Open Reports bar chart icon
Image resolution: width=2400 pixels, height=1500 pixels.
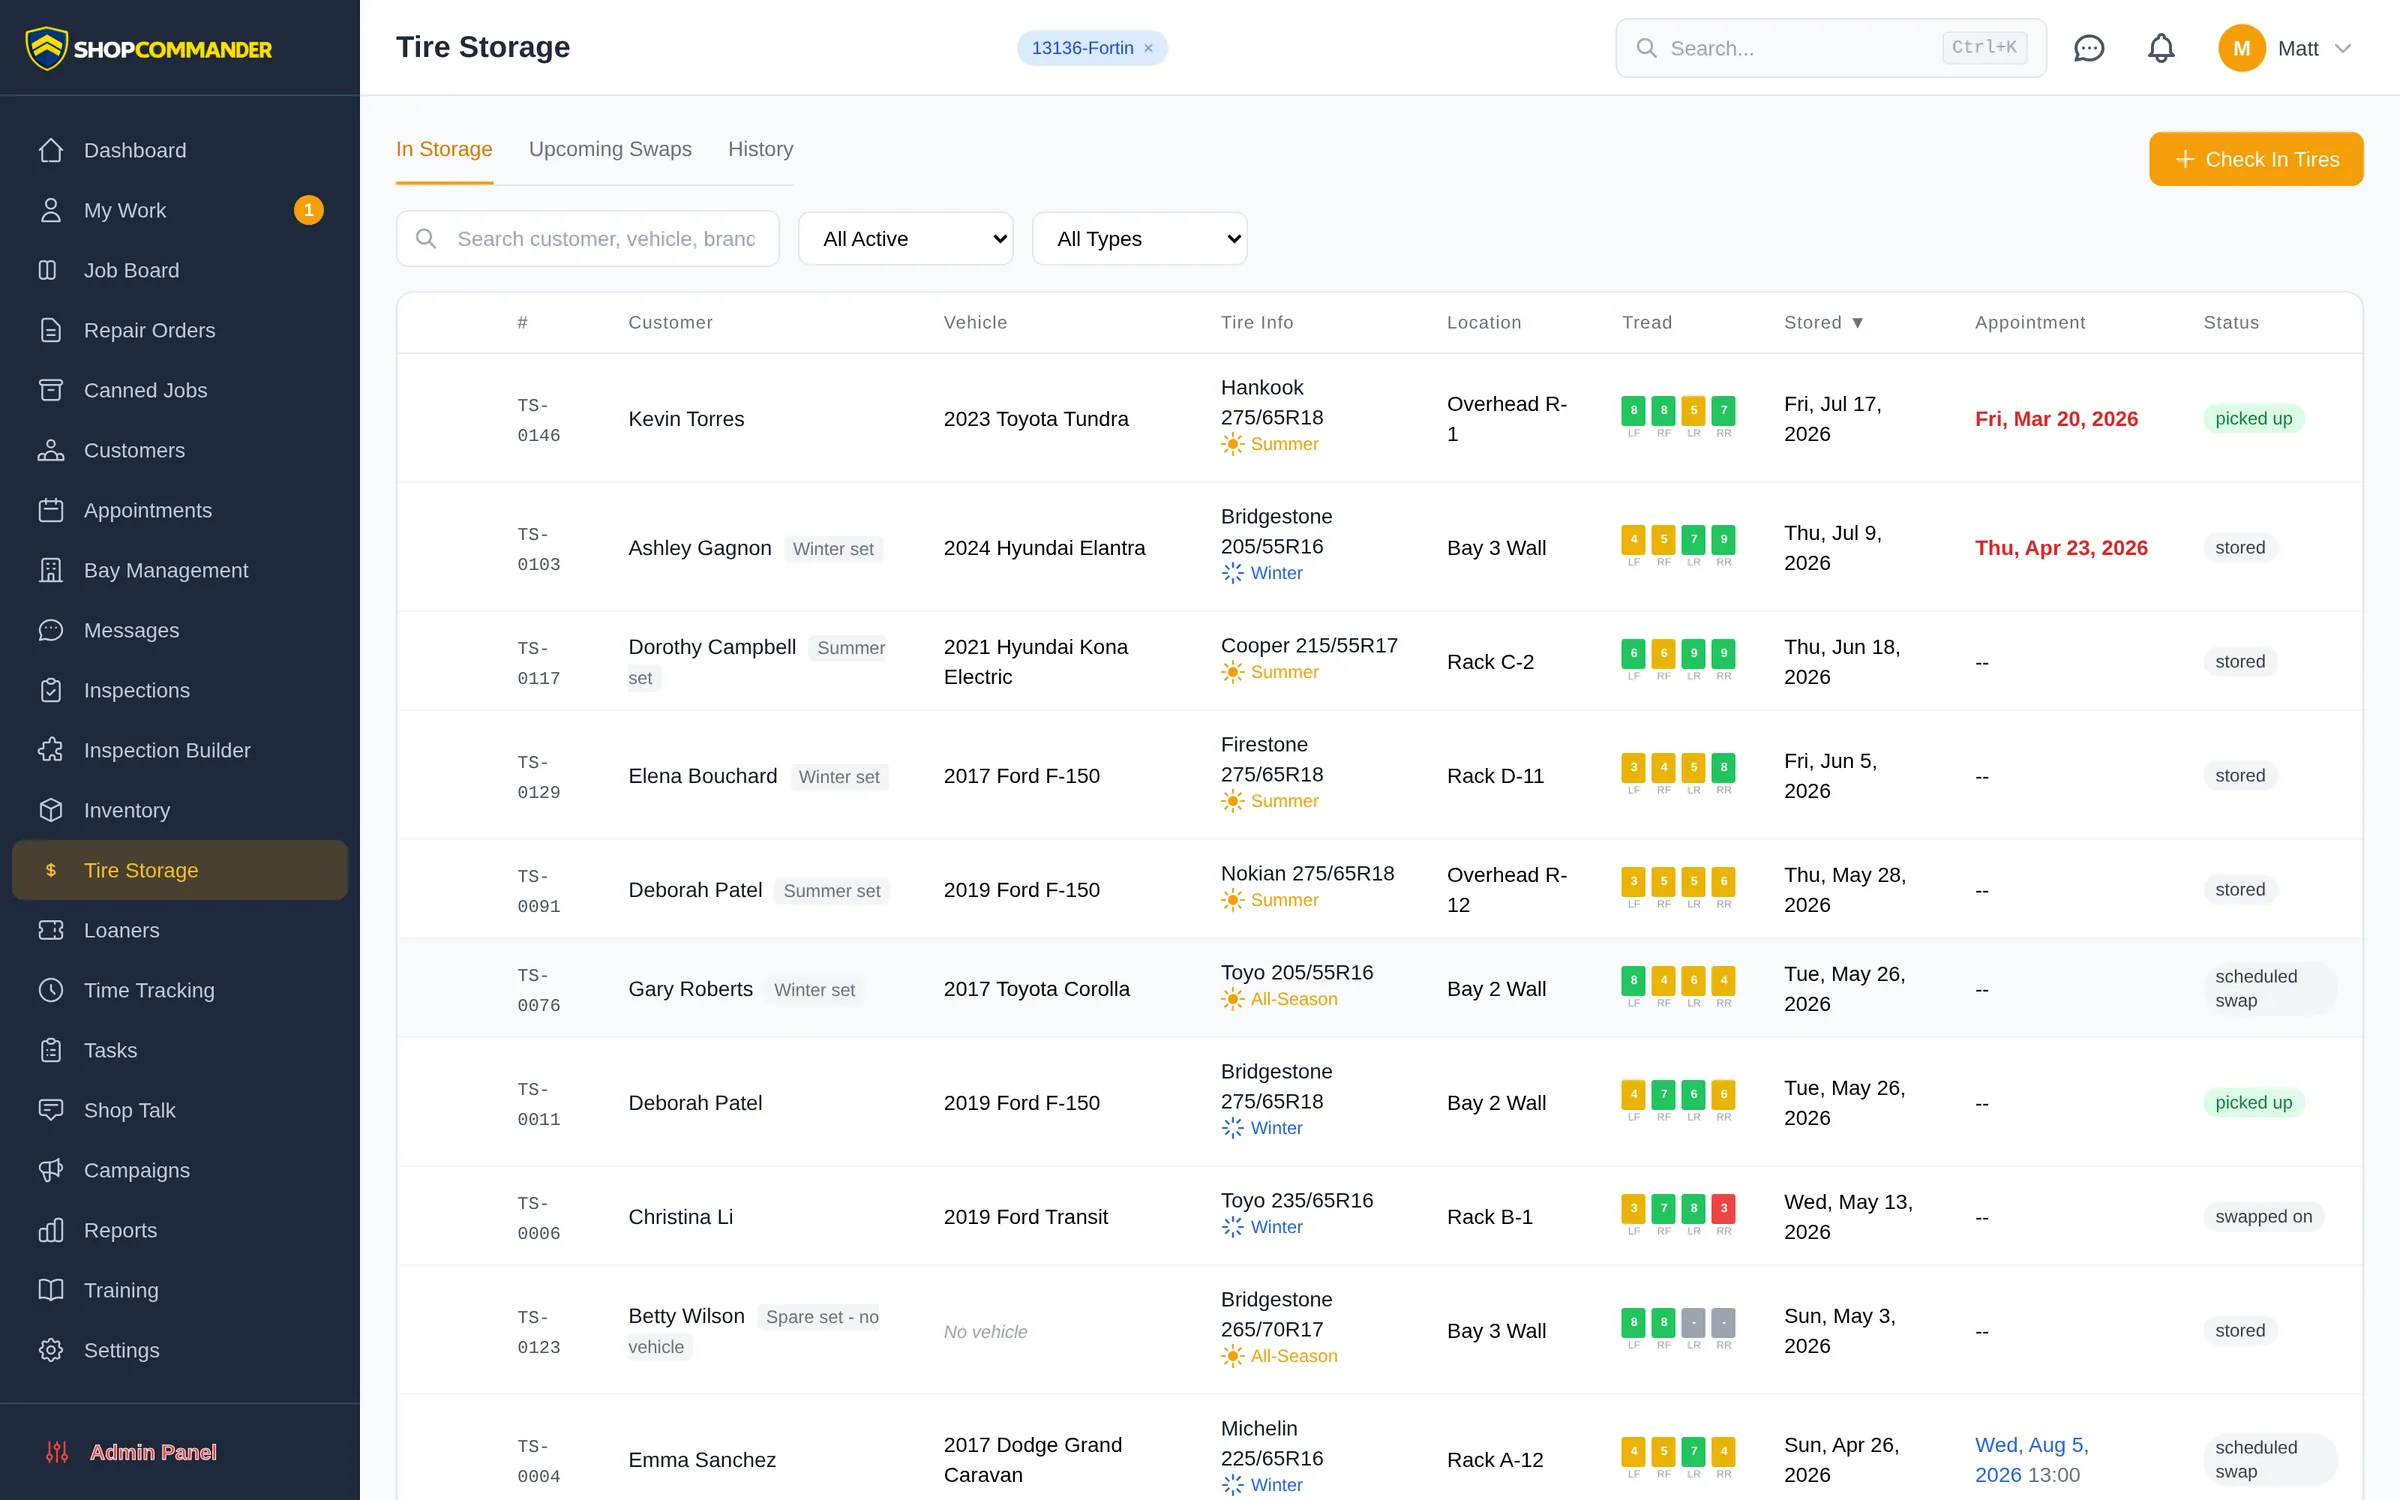(51, 1230)
